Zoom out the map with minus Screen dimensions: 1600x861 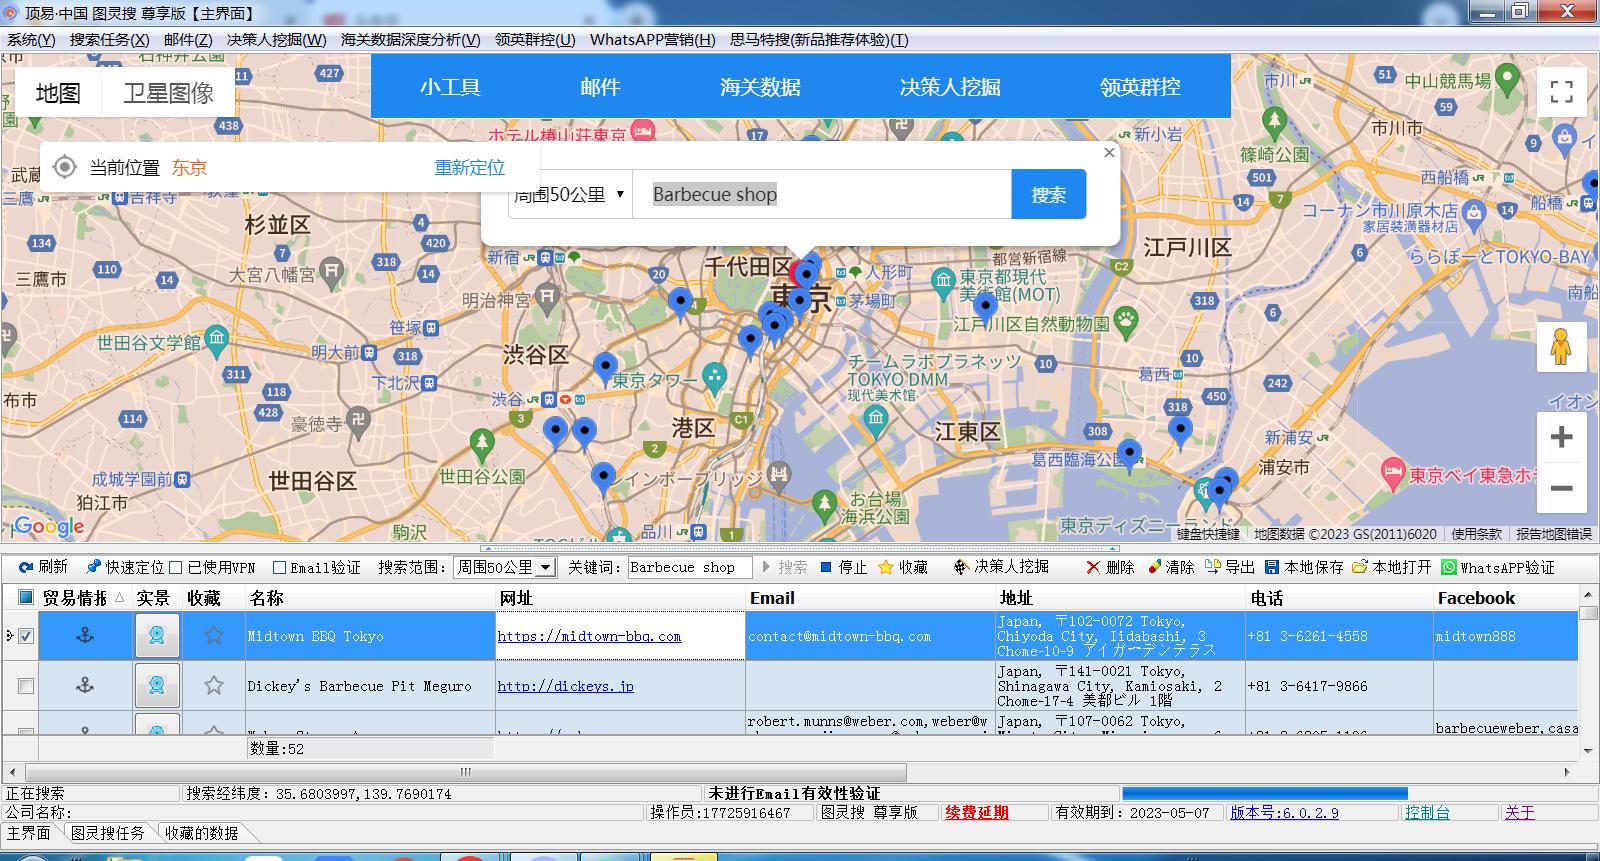(x=1561, y=488)
